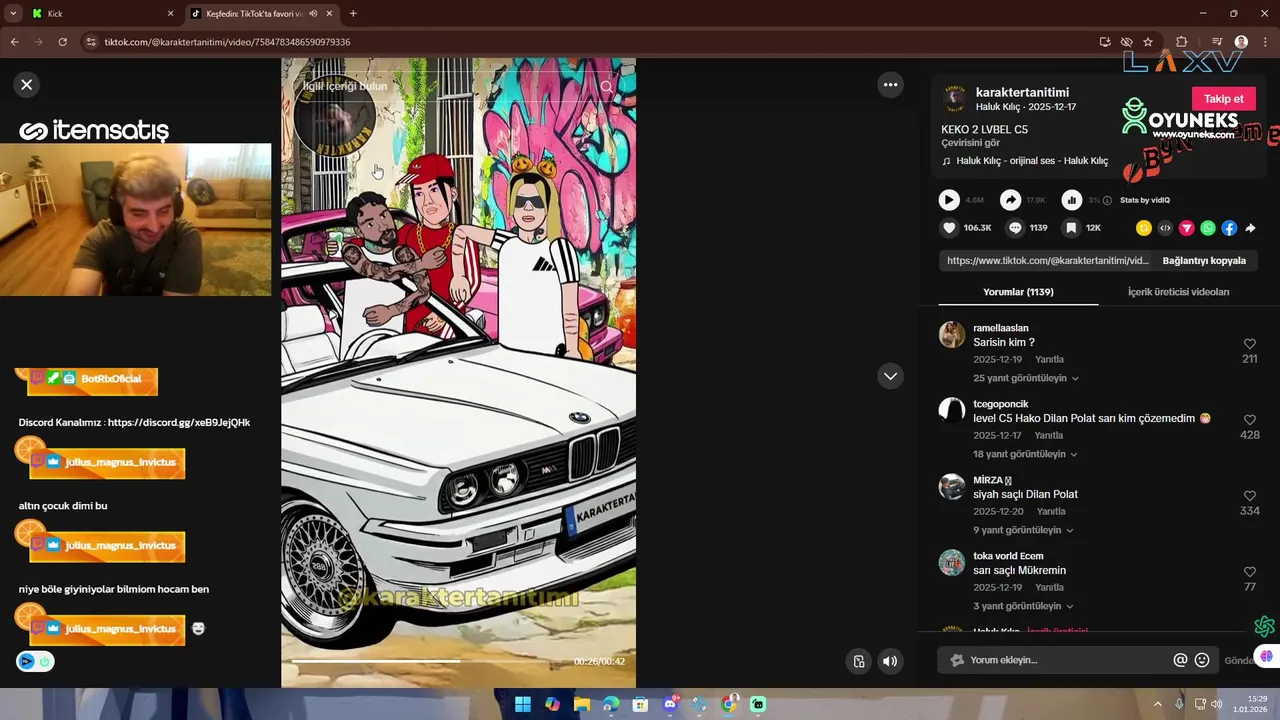
Task: Switch to the 'İçerik üreticisi videoları' tab
Action: point(1178,292)
